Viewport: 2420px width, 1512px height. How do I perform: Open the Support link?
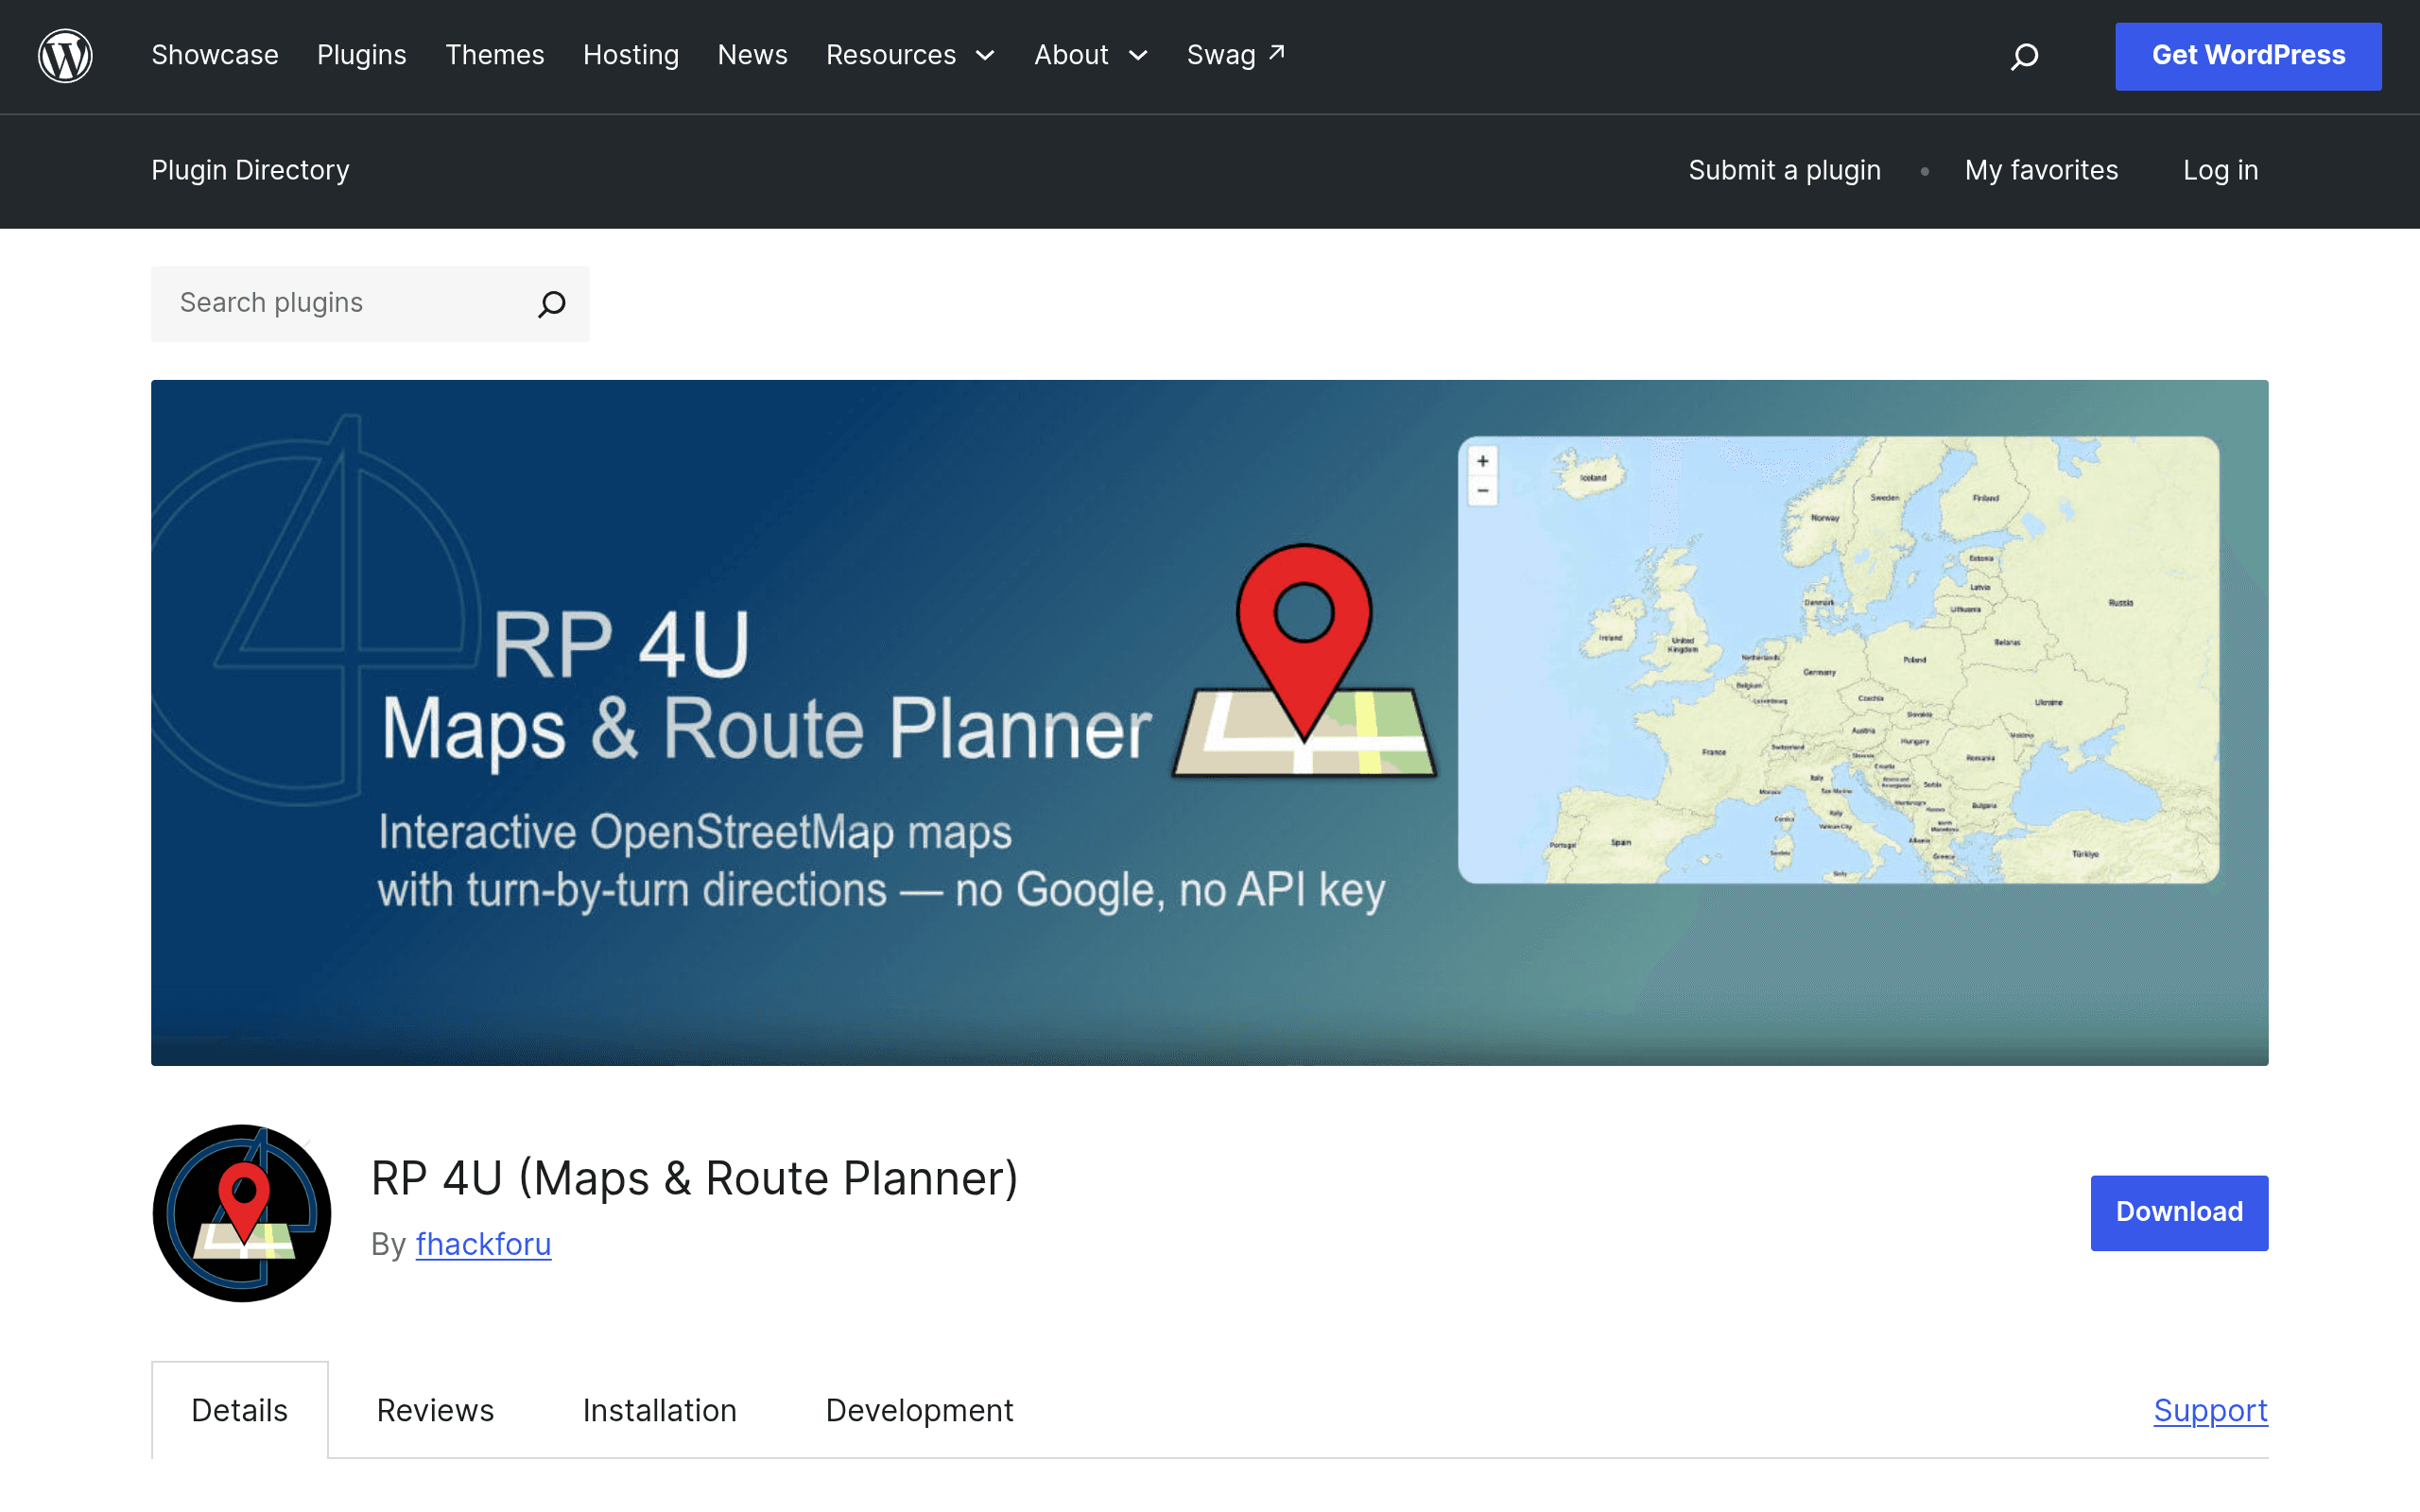[2211, 1410]
